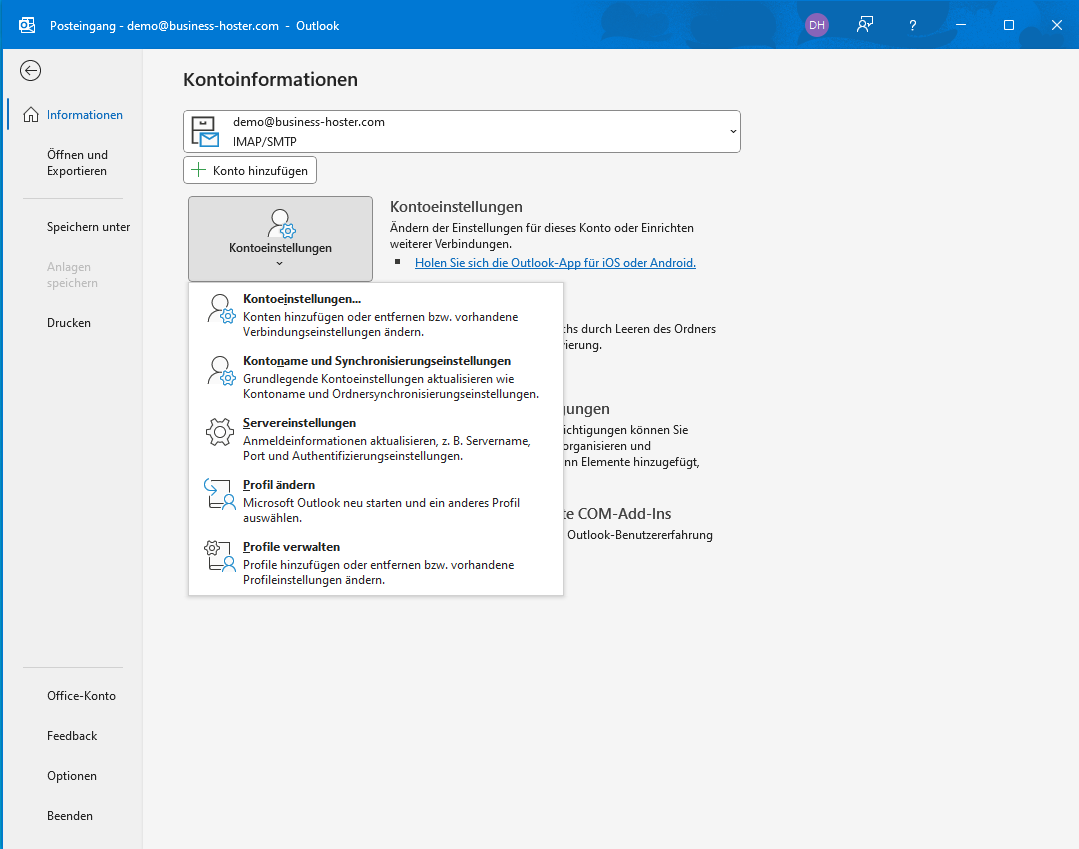Choose Kontoname und Synchronisierungseinstellungen menu entry

coord(376,377)
